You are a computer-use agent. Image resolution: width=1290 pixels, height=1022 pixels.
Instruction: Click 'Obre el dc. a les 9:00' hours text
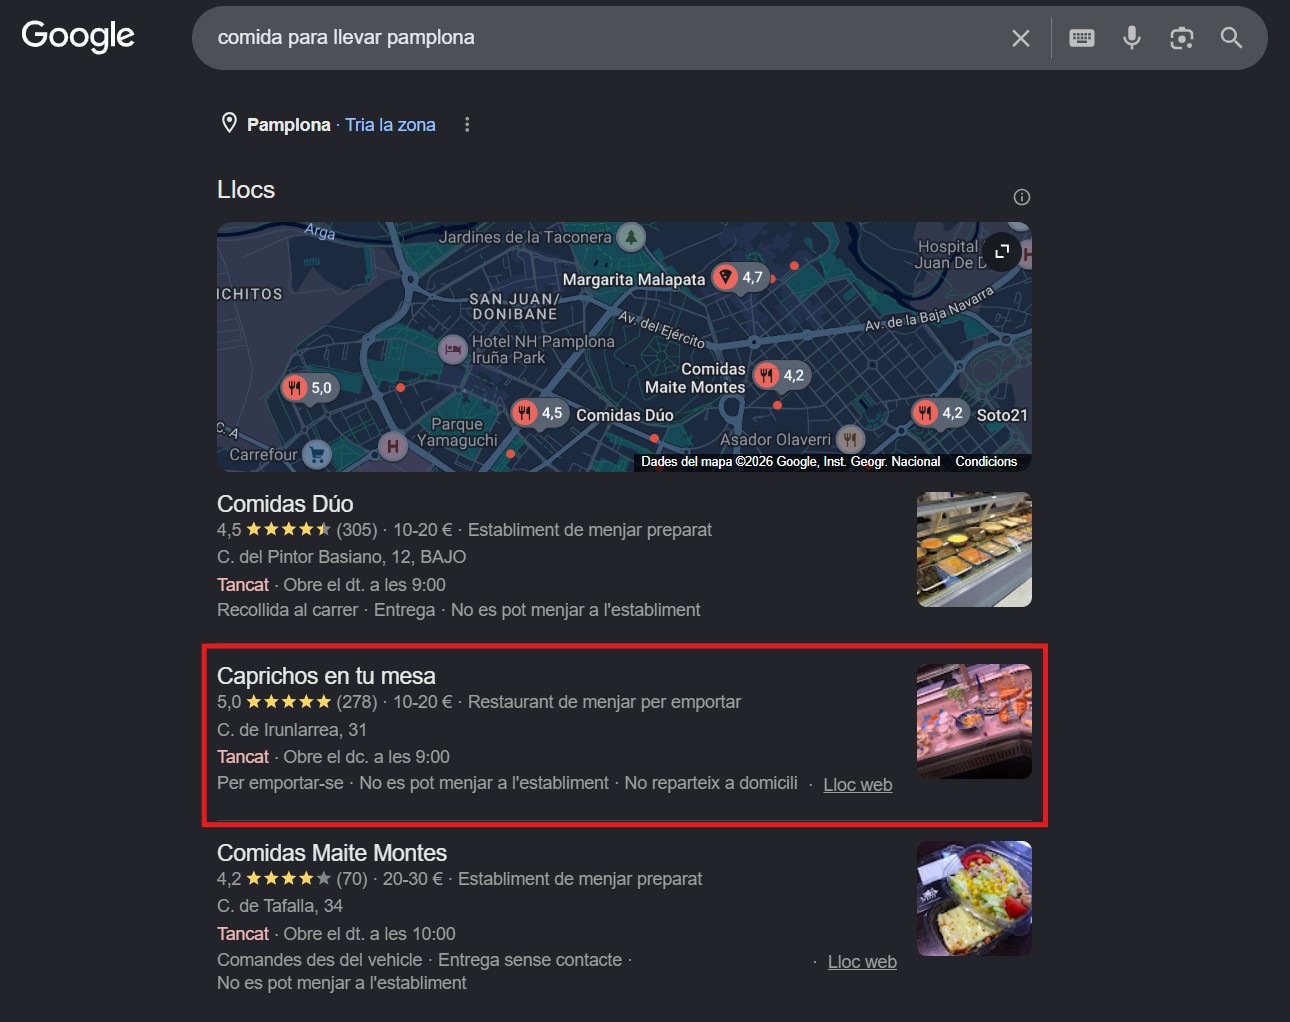tap(366, 757)
